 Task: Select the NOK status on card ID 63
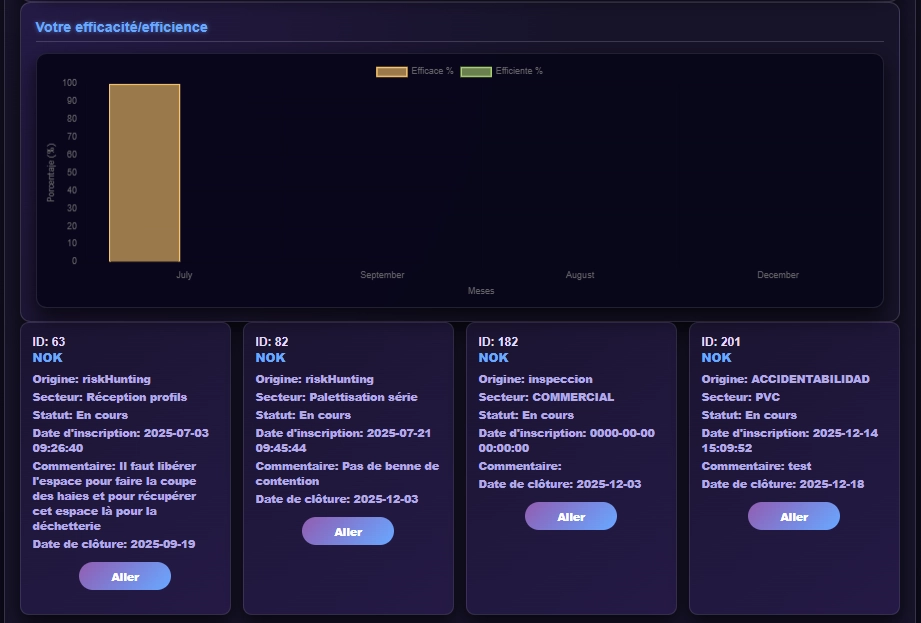(47, 358)
